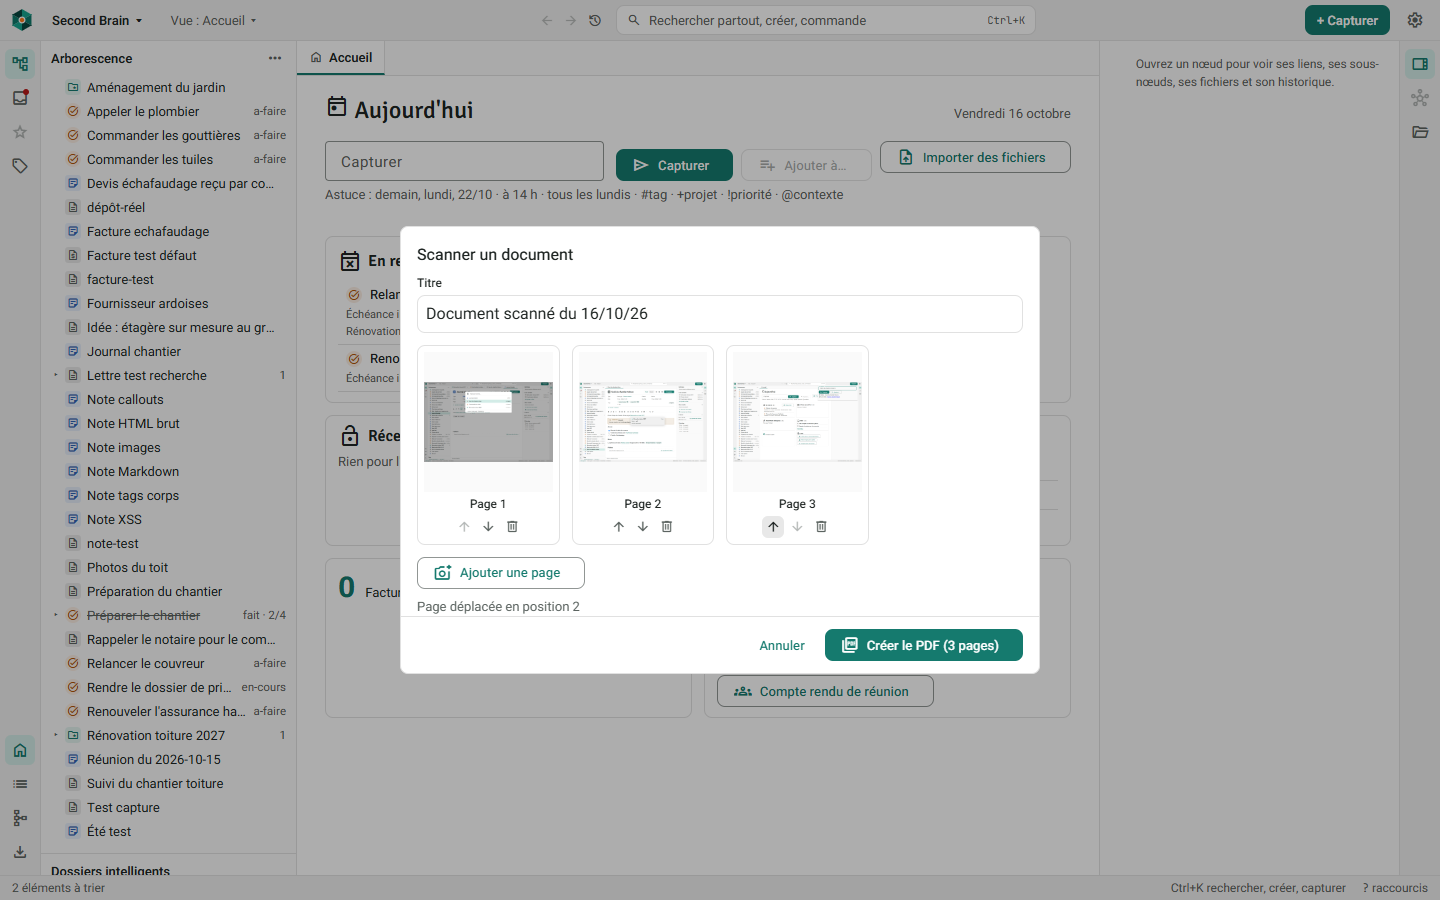Open the inbox icon in left sidebar

[x=20, y=98]
